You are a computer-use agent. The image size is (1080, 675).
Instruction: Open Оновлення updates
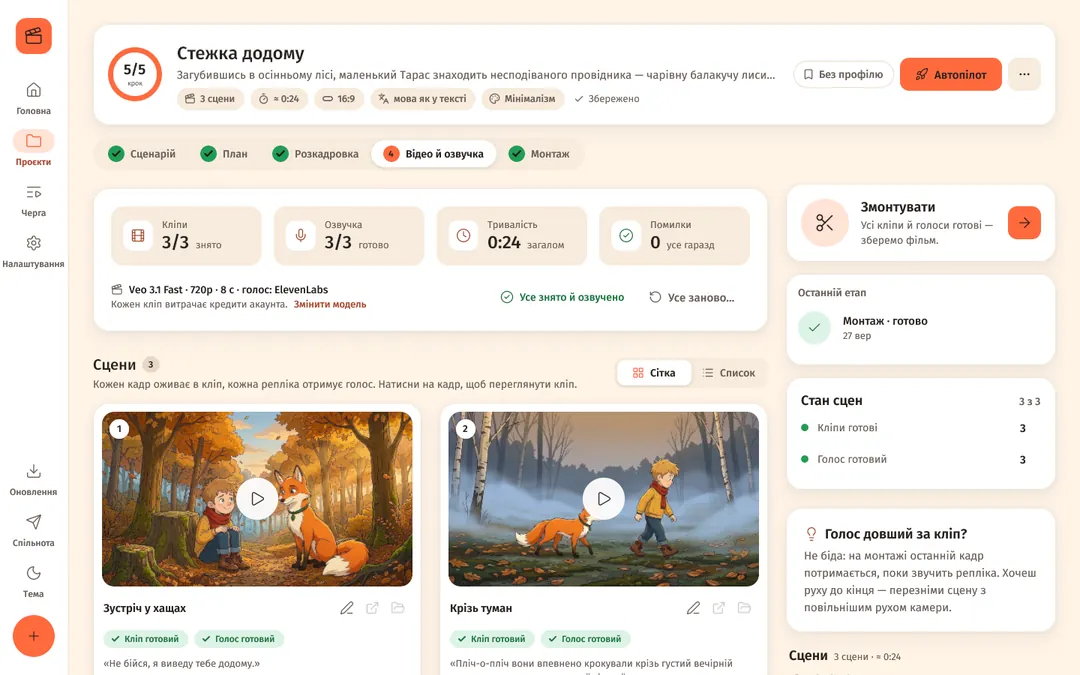(x=34, y=479)
